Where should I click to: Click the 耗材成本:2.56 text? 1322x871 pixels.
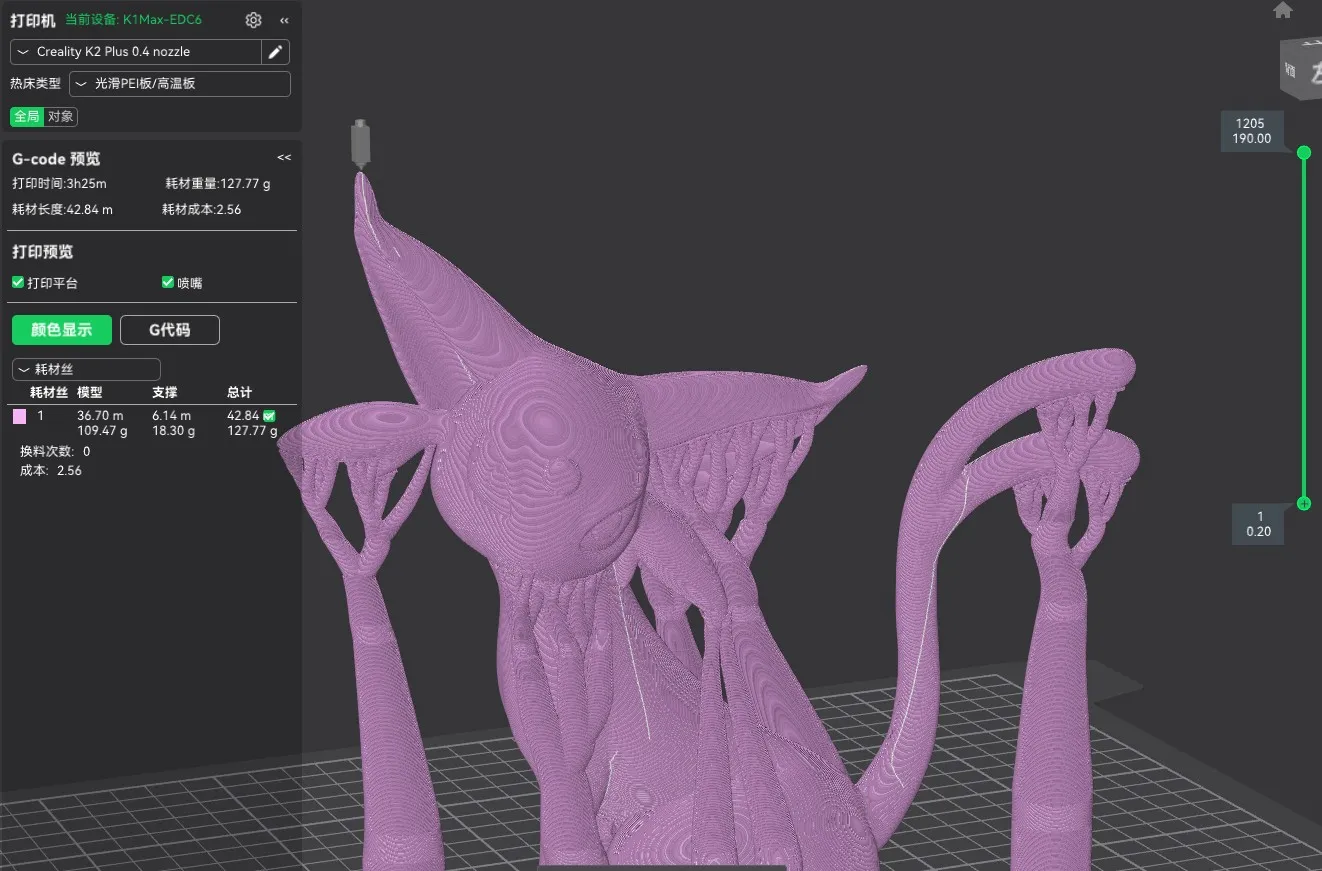[x=202, y=210]
